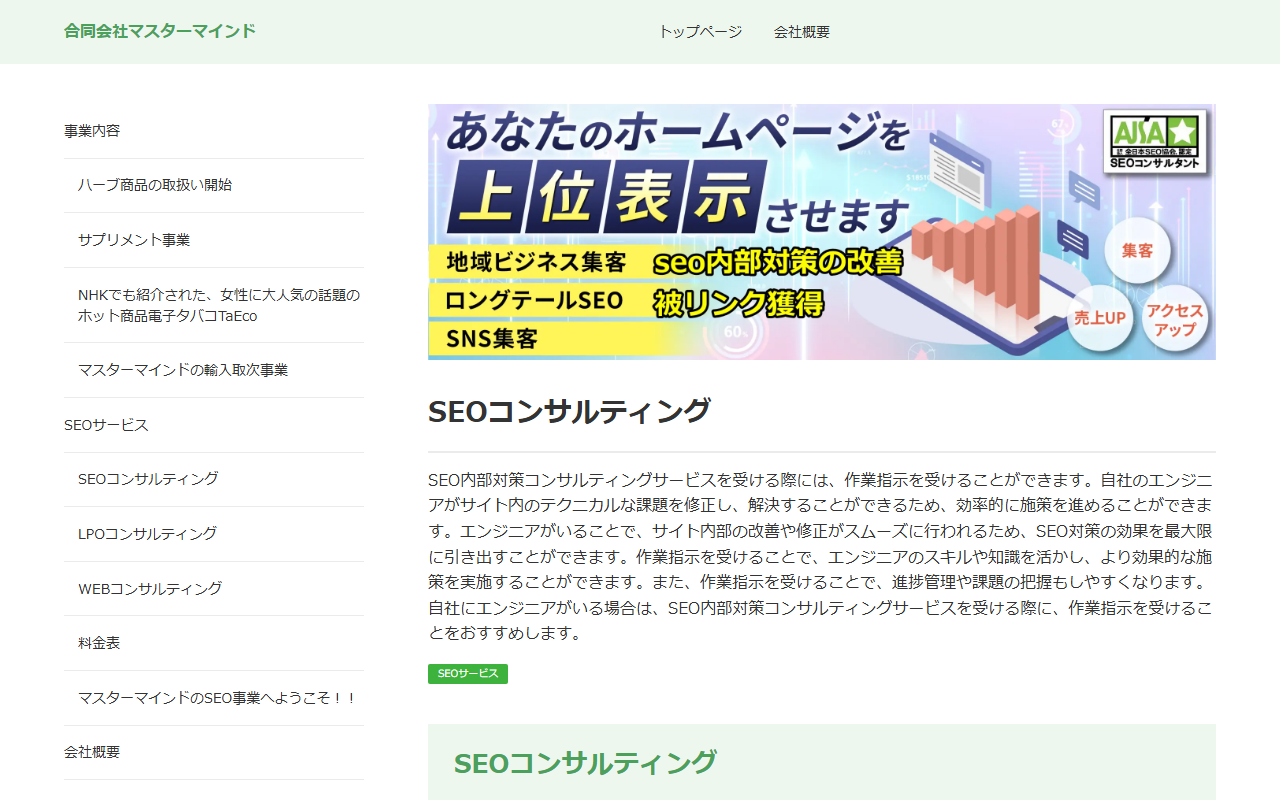
Task: Open 事業内容 in the sidebar
Action: [92, 131]
